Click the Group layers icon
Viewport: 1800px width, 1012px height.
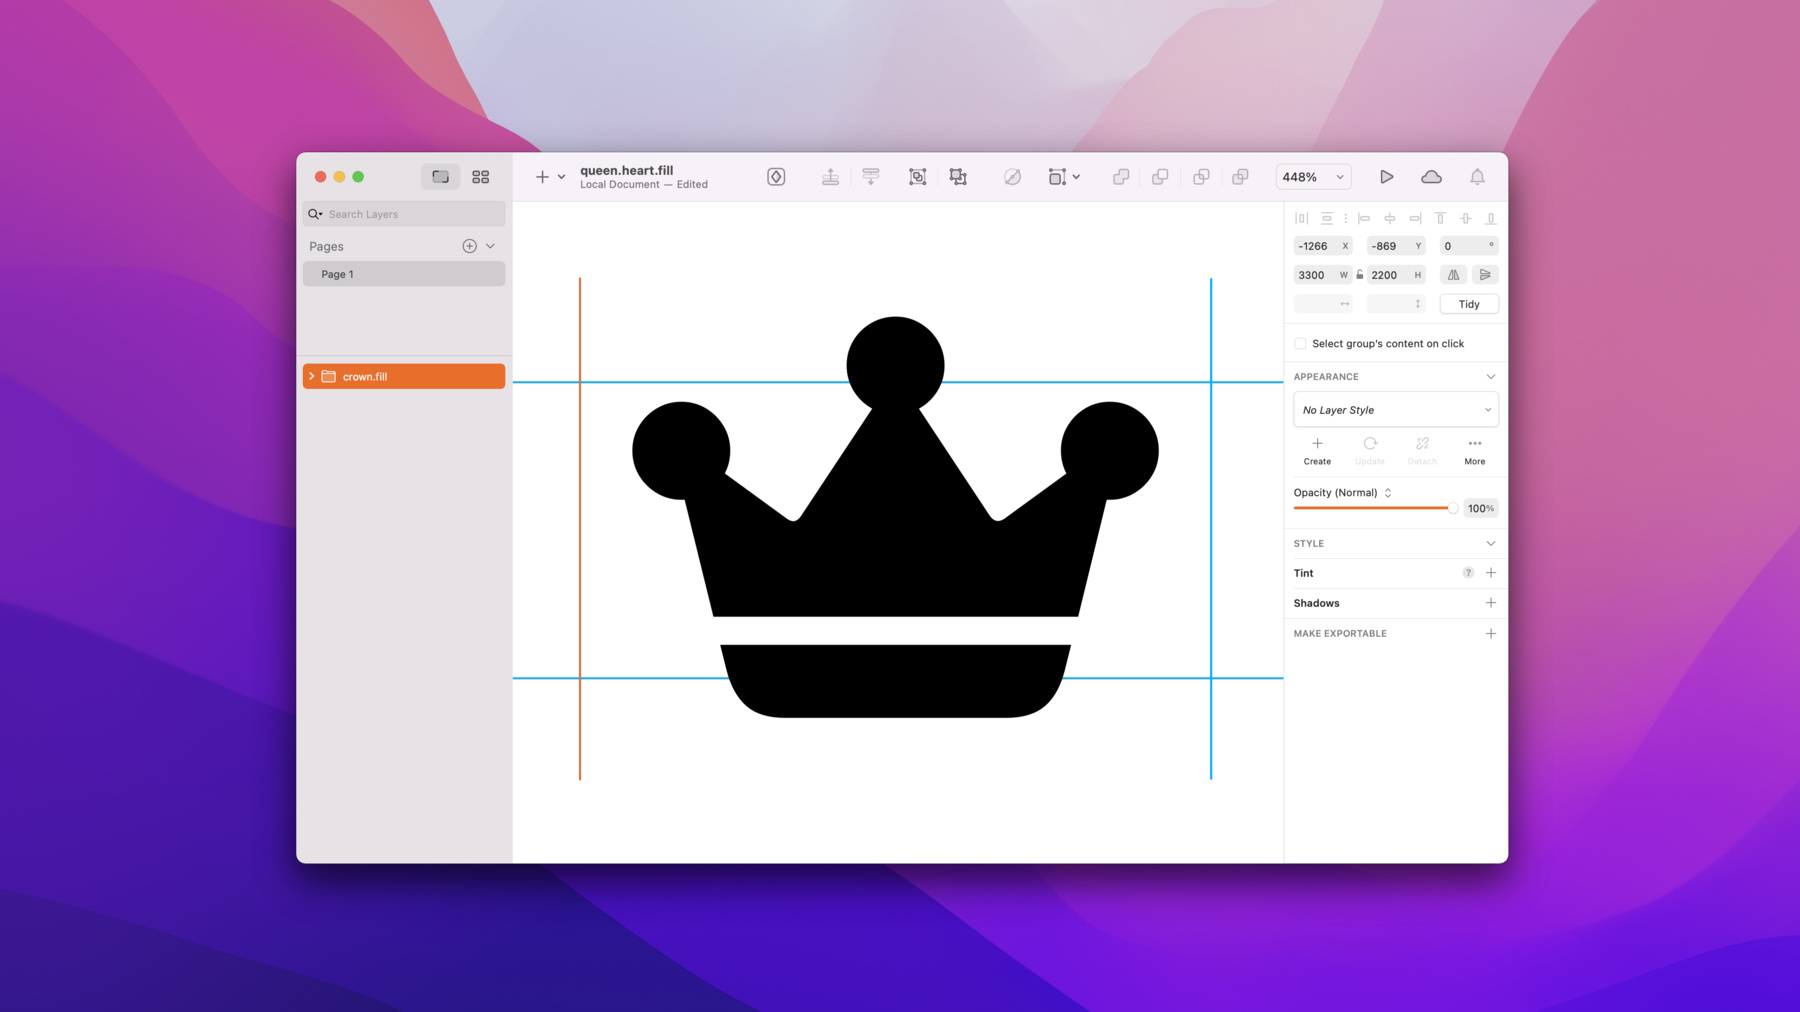click(x=917, y=177)
